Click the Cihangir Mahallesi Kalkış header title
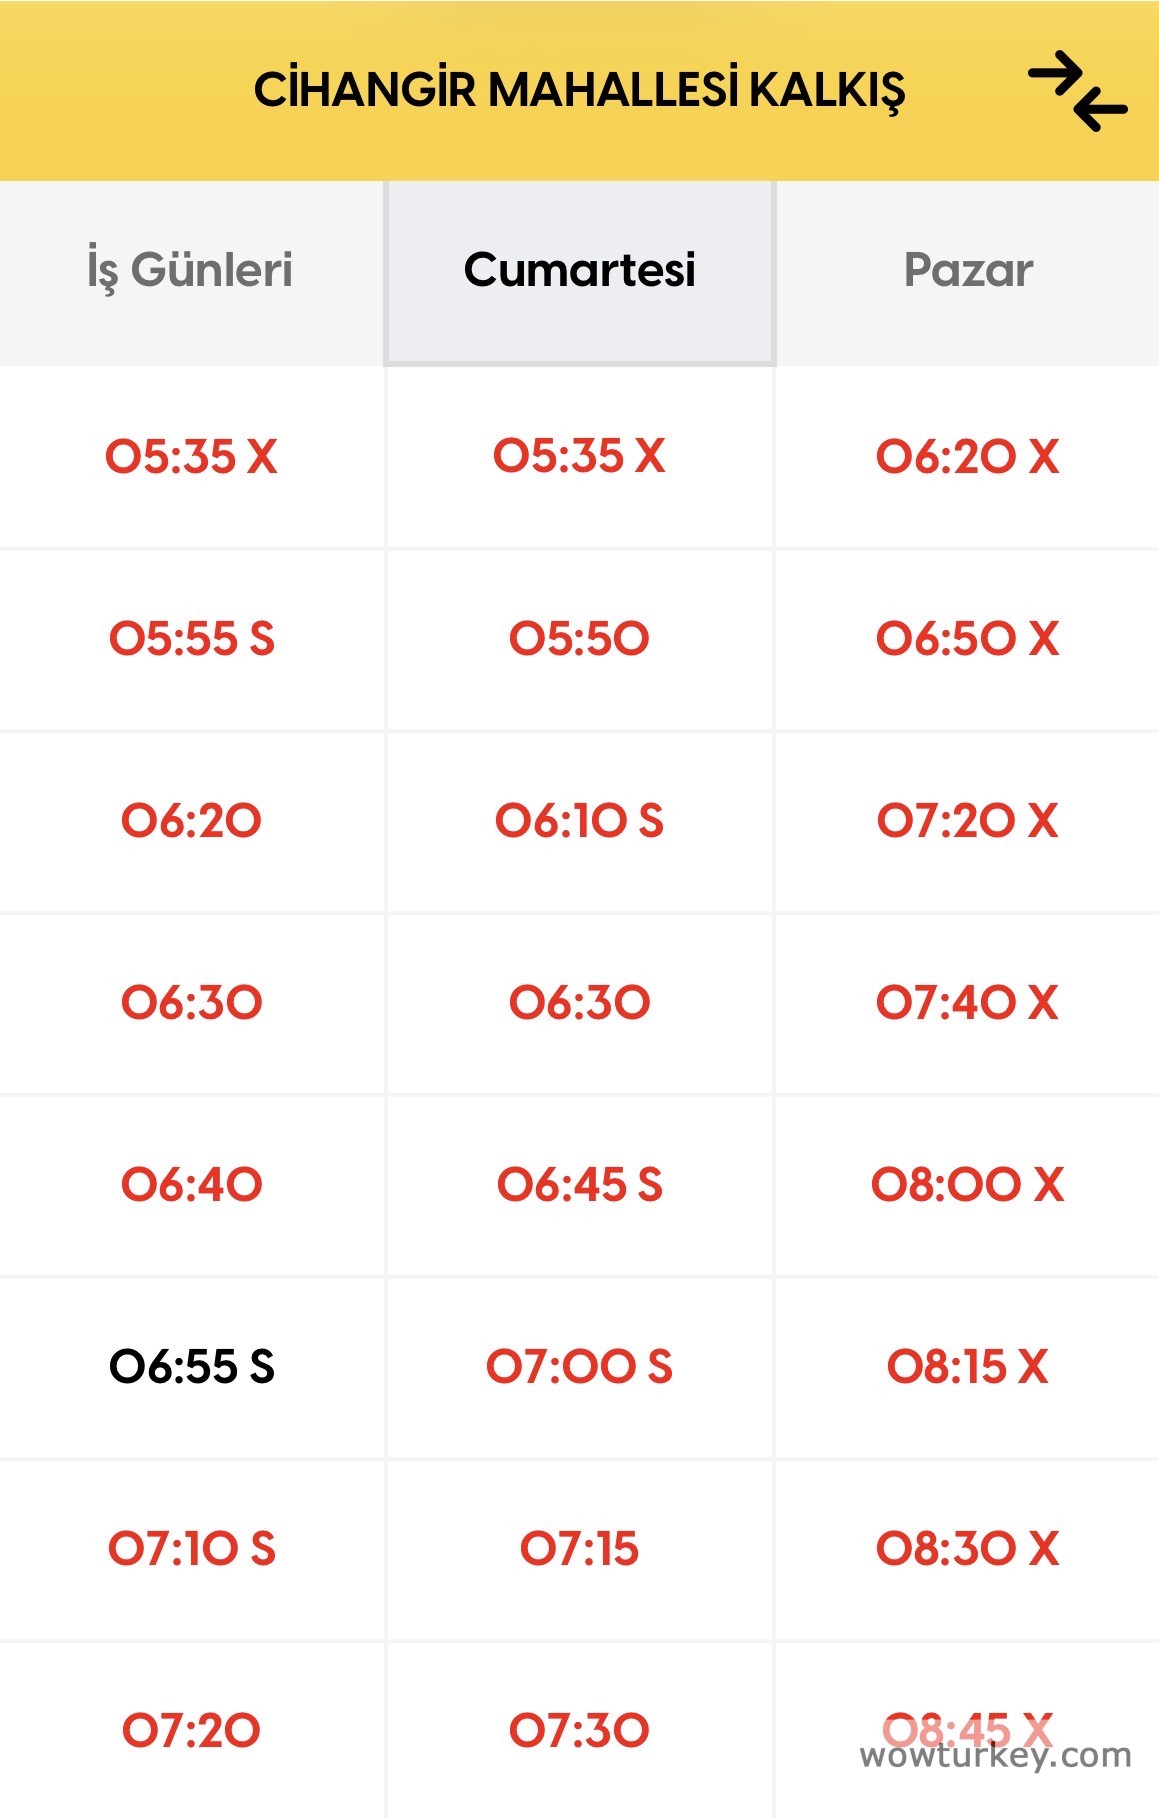Image resolution: width=1159 pixels, height=1818 pixels. [579, 90]
